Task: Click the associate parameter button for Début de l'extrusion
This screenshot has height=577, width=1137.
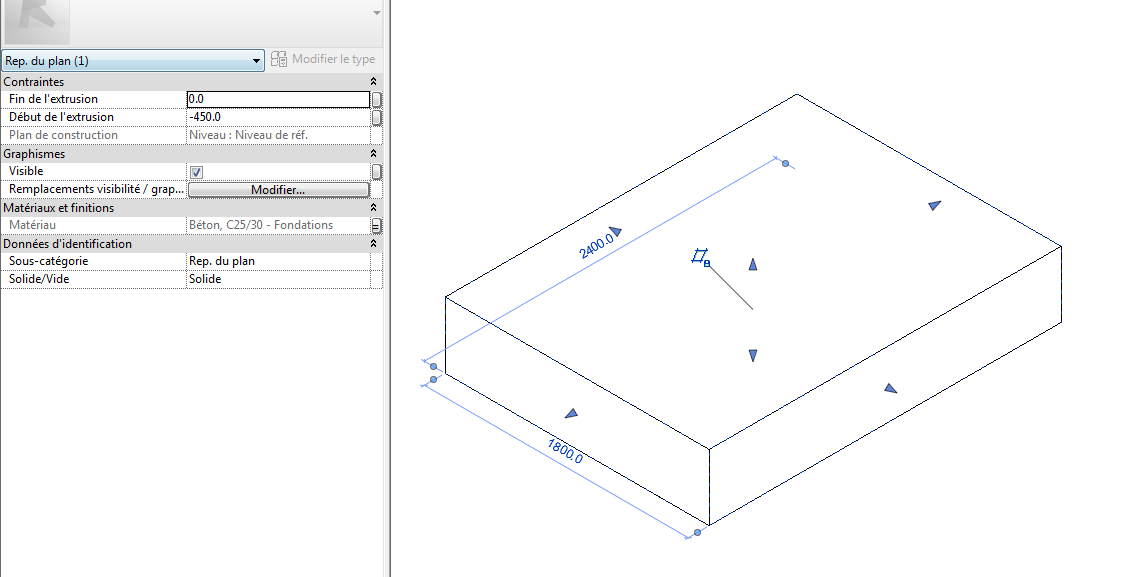Action: click(377, 118)
